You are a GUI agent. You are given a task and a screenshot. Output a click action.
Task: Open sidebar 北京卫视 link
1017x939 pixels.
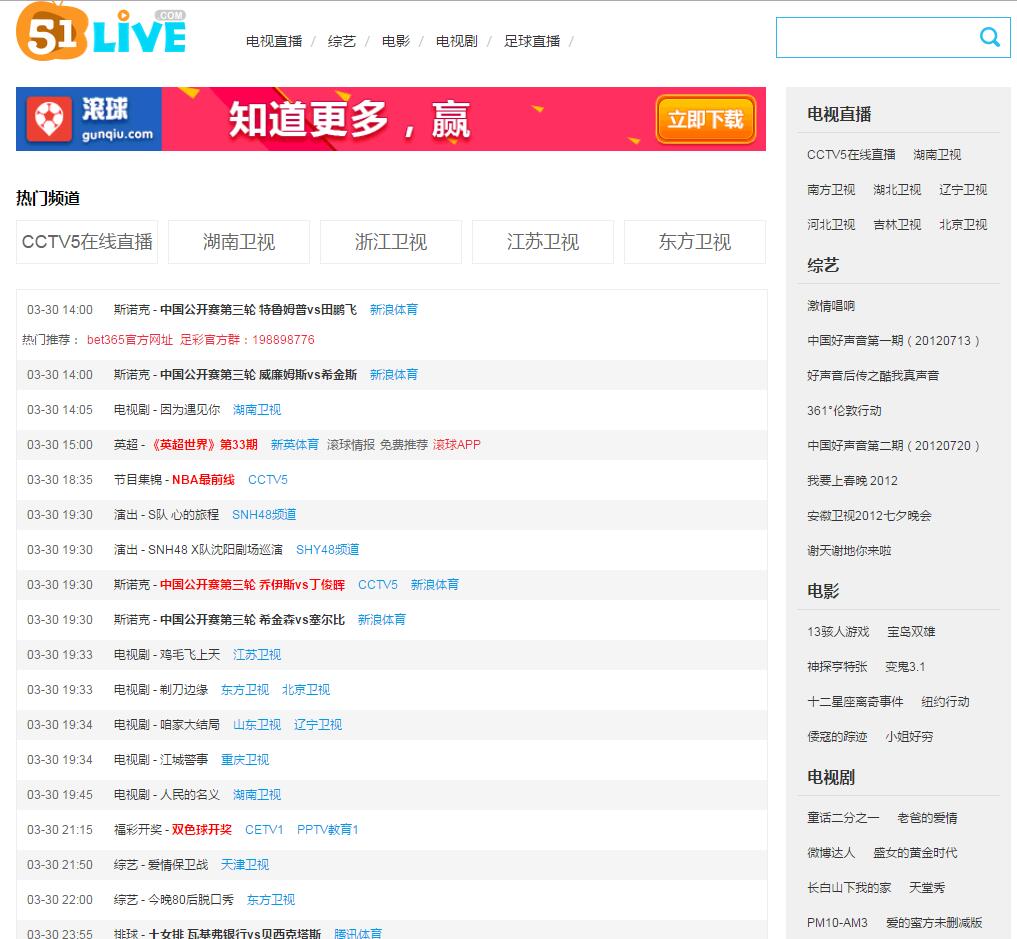tap(963, 225)
